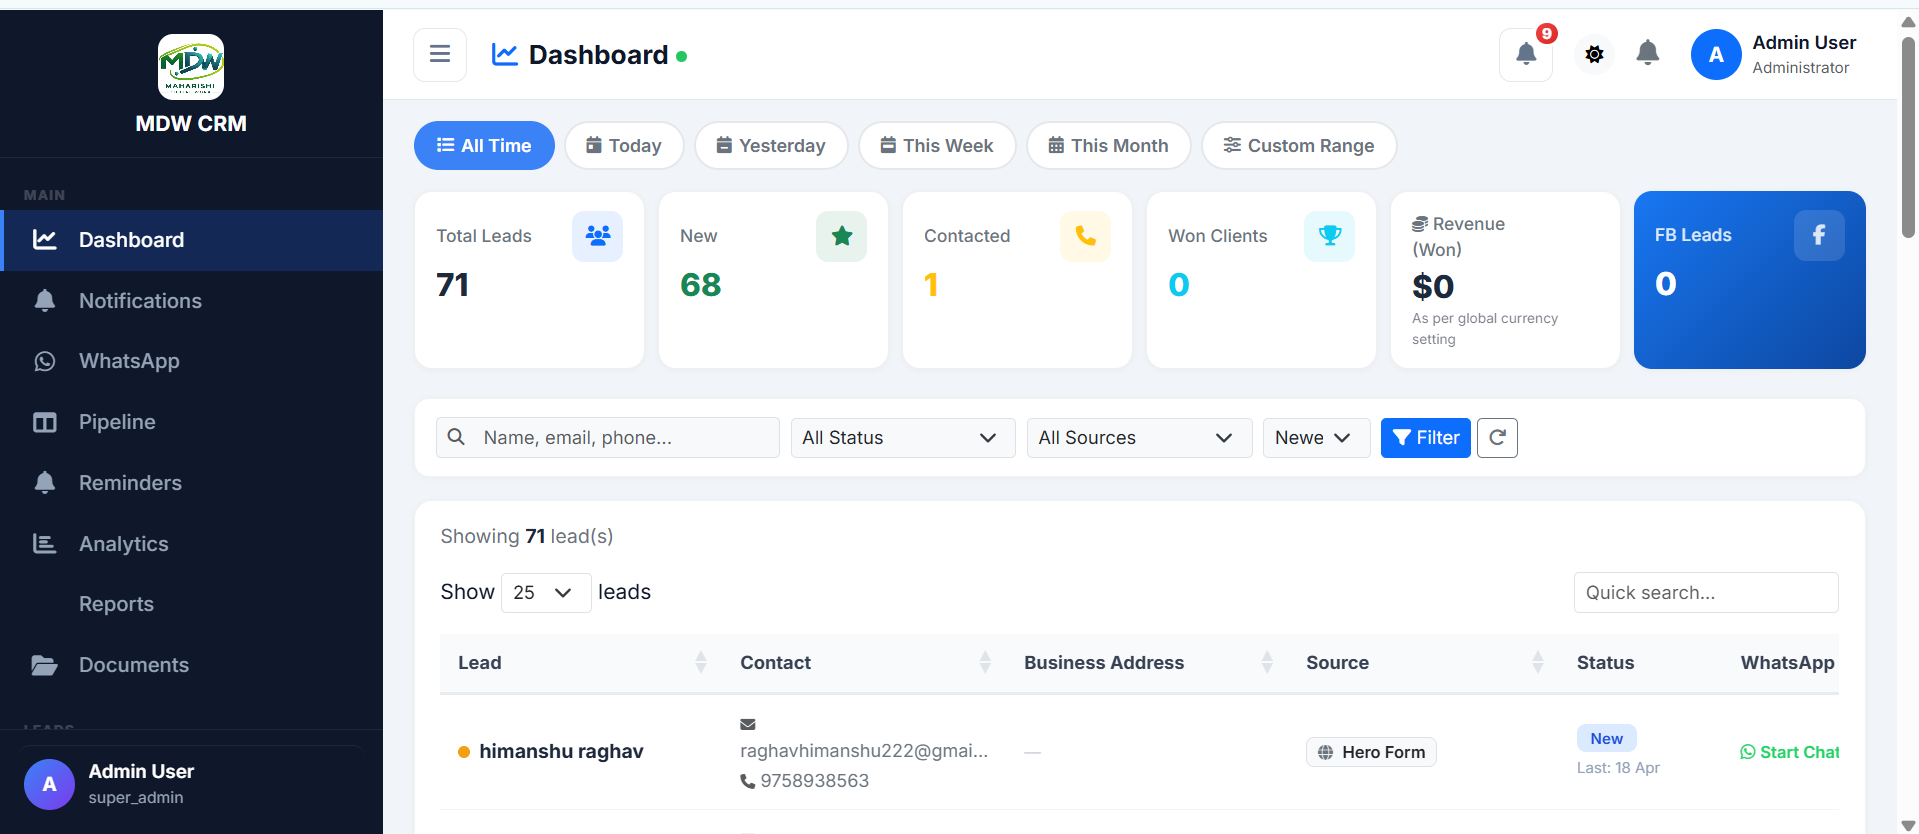
Task: Expand the All Status dropdown
Action: pos(903,438)
